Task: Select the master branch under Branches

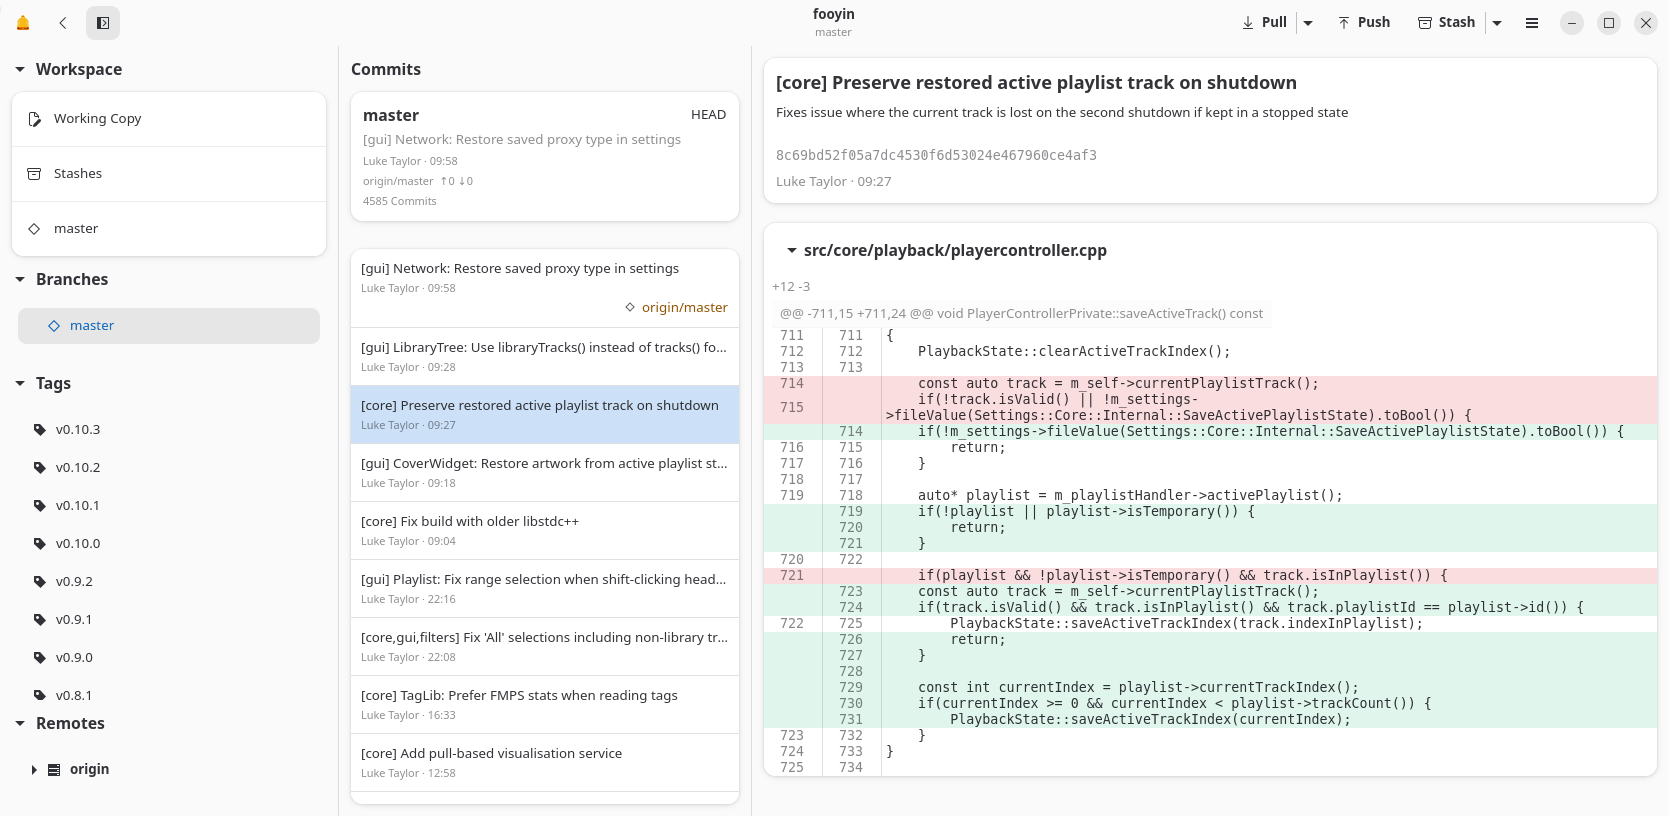Action: coord(169,326)
